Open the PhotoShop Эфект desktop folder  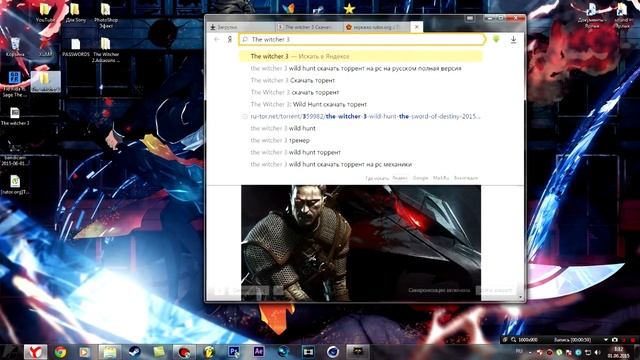(106, 16)
